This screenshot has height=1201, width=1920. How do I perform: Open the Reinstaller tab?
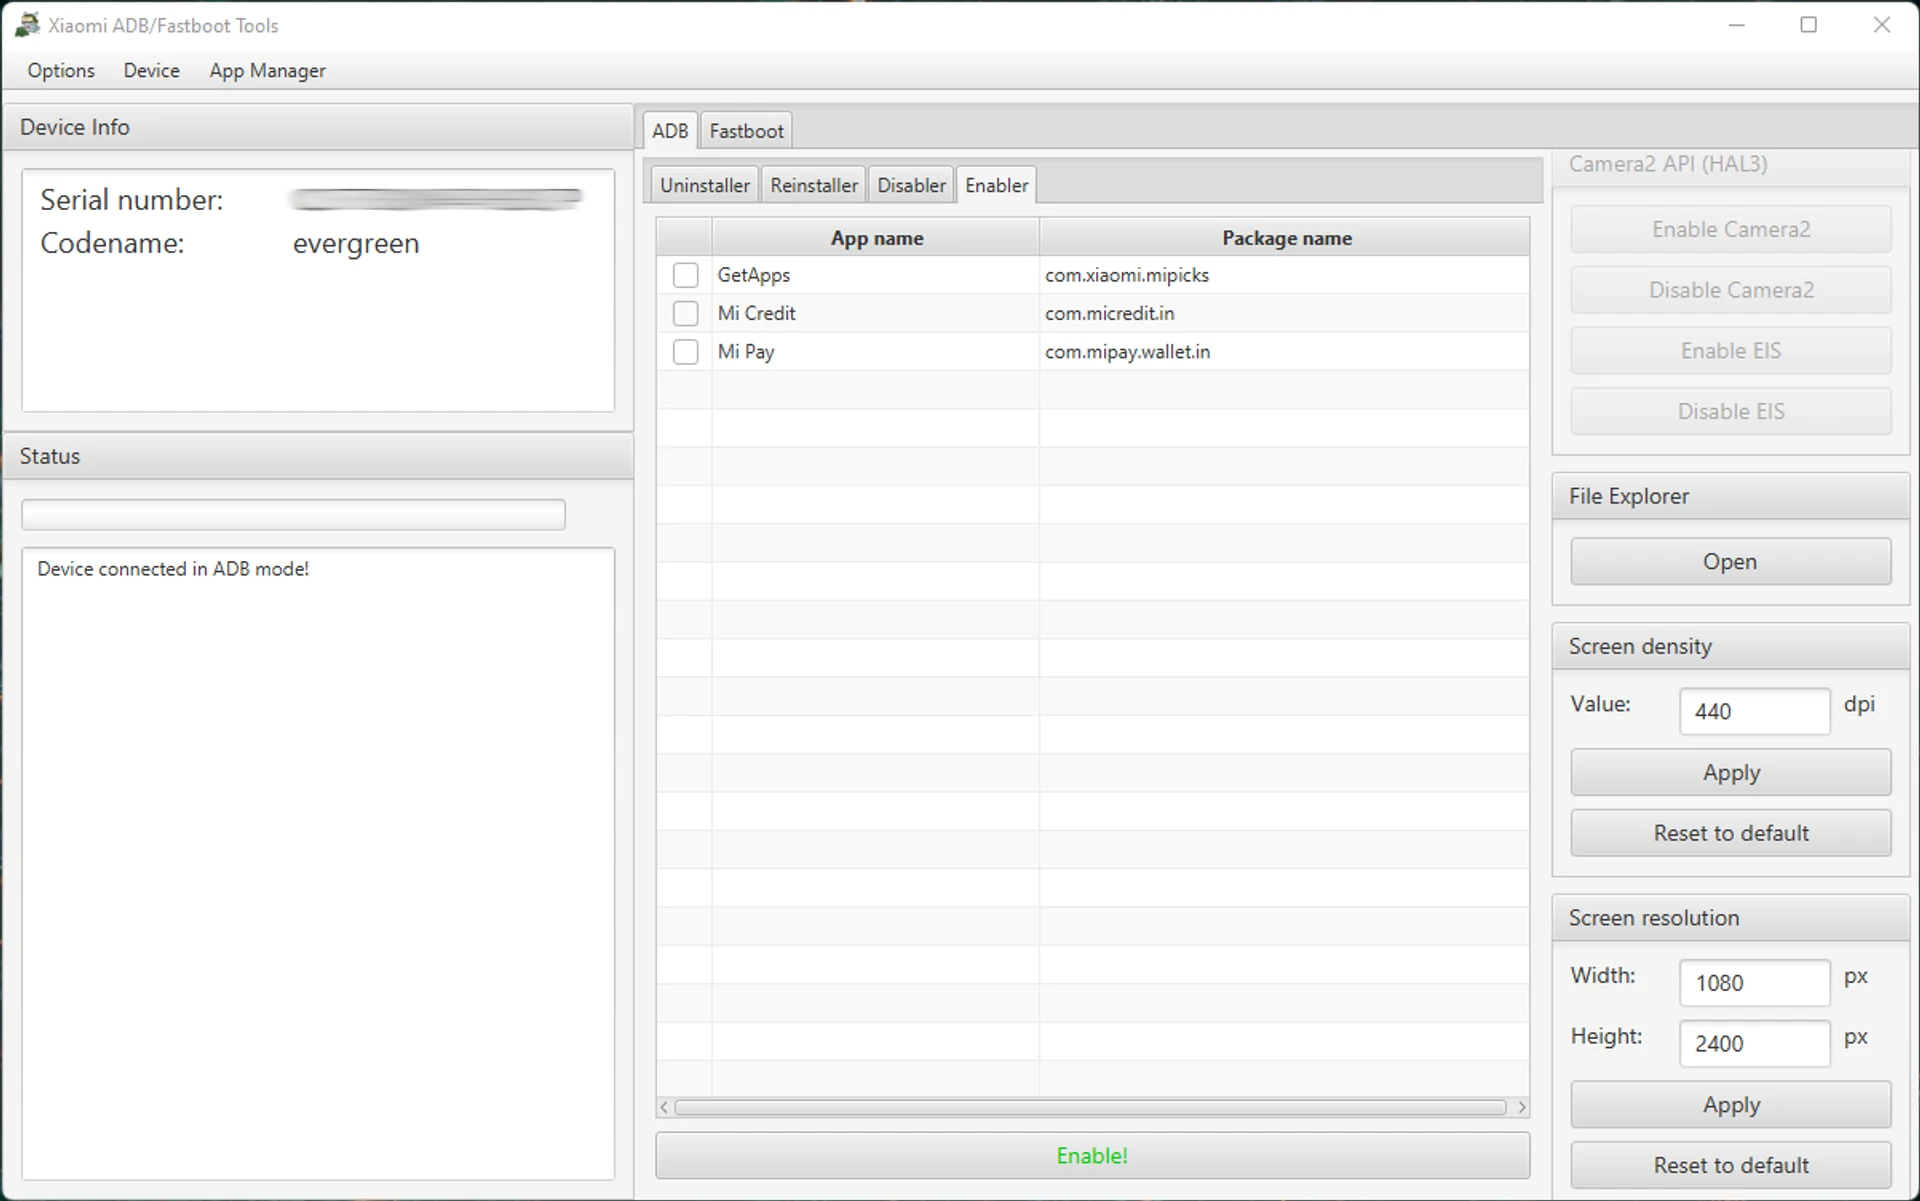point(814,185)
